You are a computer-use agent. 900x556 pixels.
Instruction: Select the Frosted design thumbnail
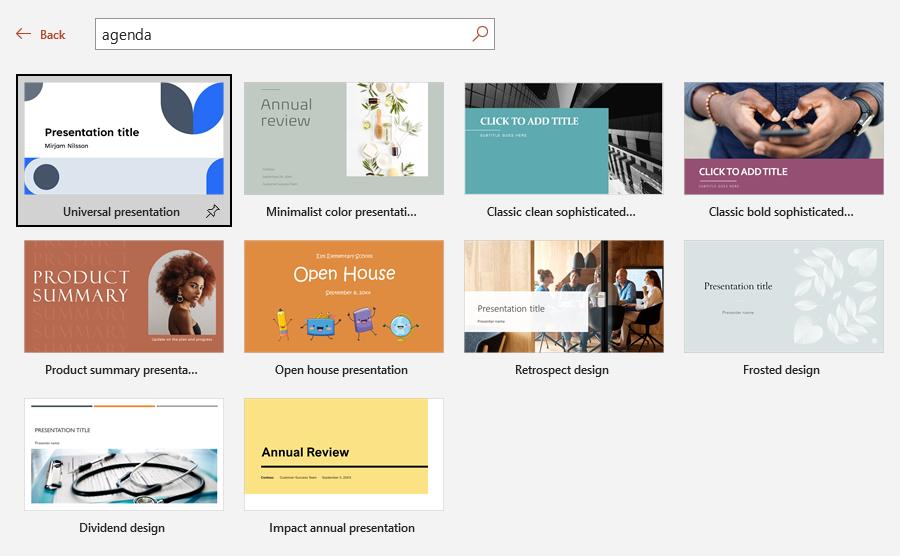click(x=783, y=296)
